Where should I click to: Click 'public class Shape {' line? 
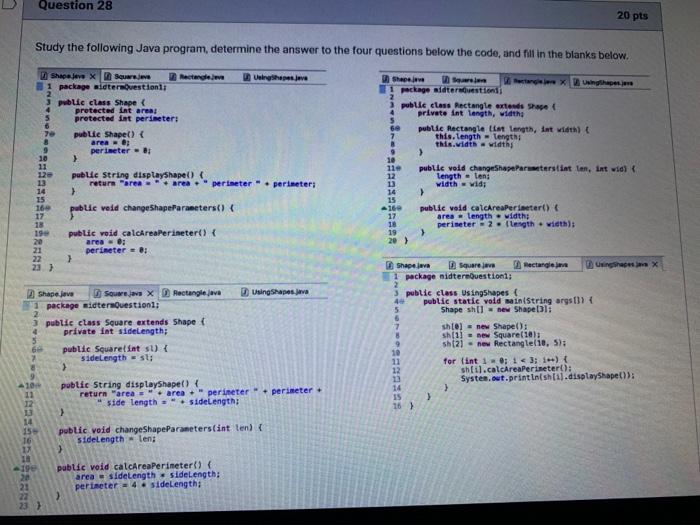[x=102, y=102]
